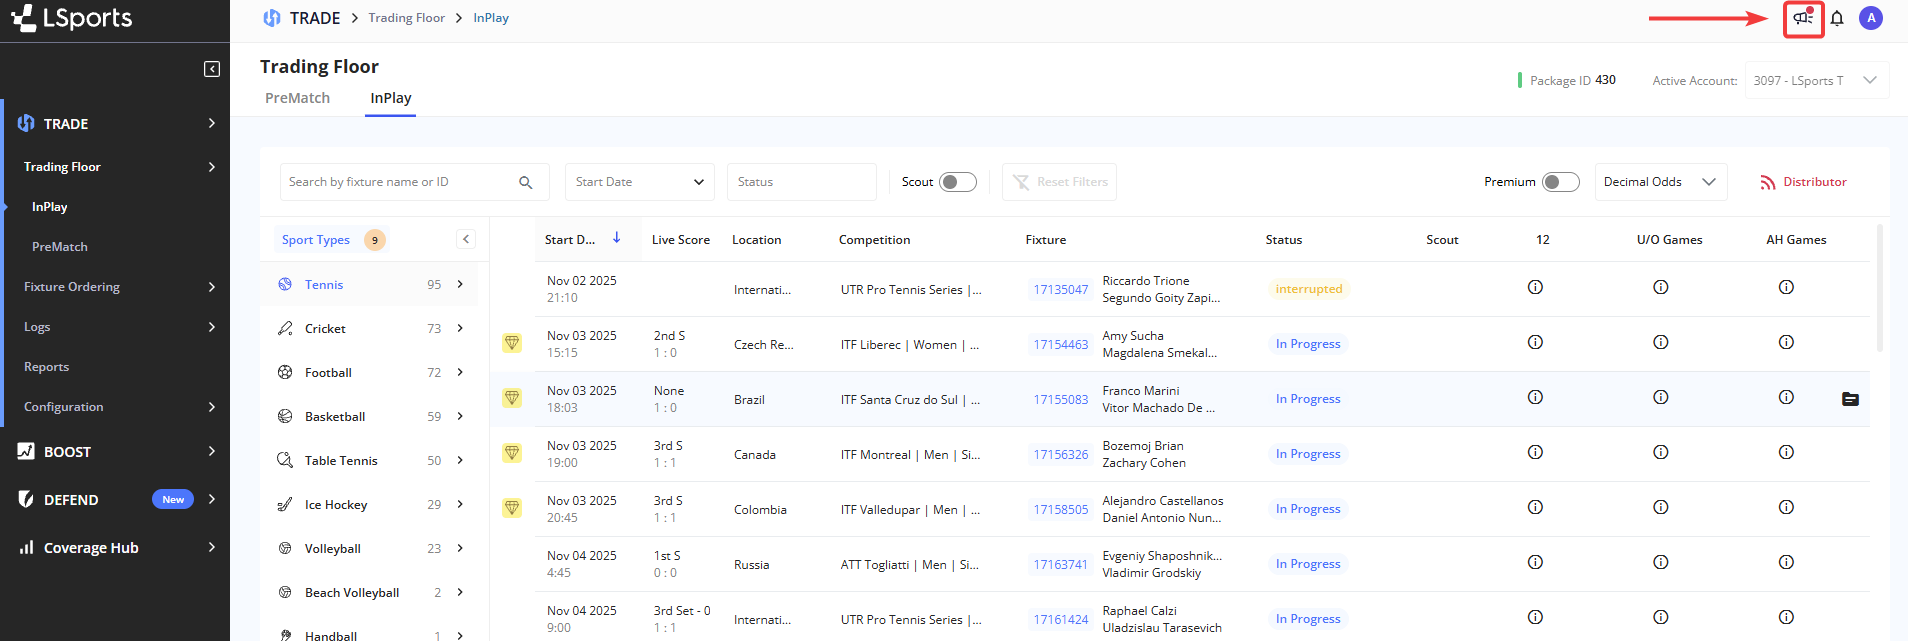Collapse the left sidebar navigation panel
The width and height of the screenshot is (1908, 641).
(212, 69)
